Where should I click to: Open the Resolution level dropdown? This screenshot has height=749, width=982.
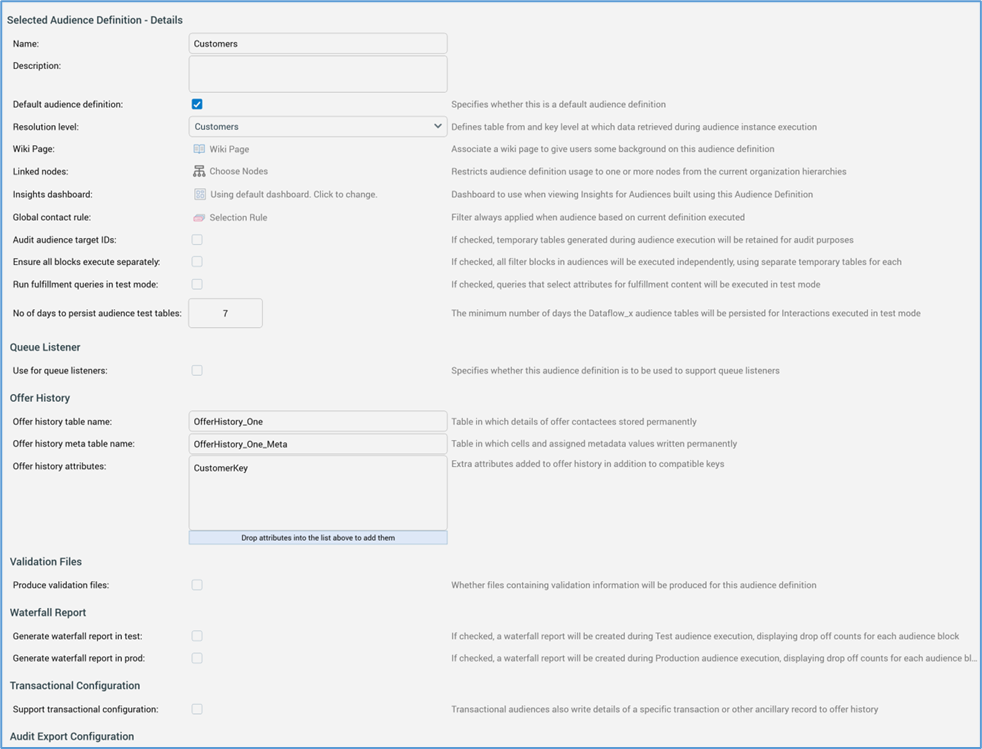coord(317,127)
